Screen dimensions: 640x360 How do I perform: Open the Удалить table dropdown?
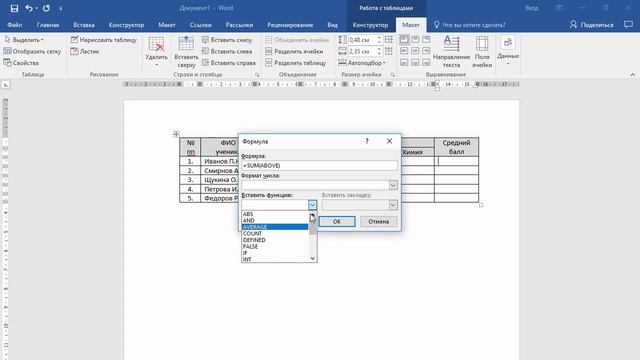(x=156, y=52)
